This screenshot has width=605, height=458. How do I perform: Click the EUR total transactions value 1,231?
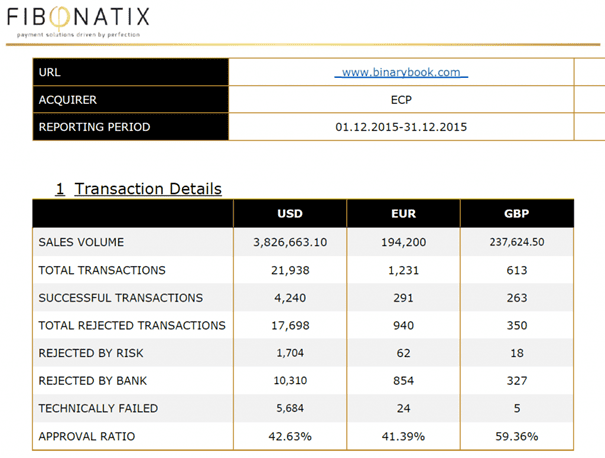point(403,270)
